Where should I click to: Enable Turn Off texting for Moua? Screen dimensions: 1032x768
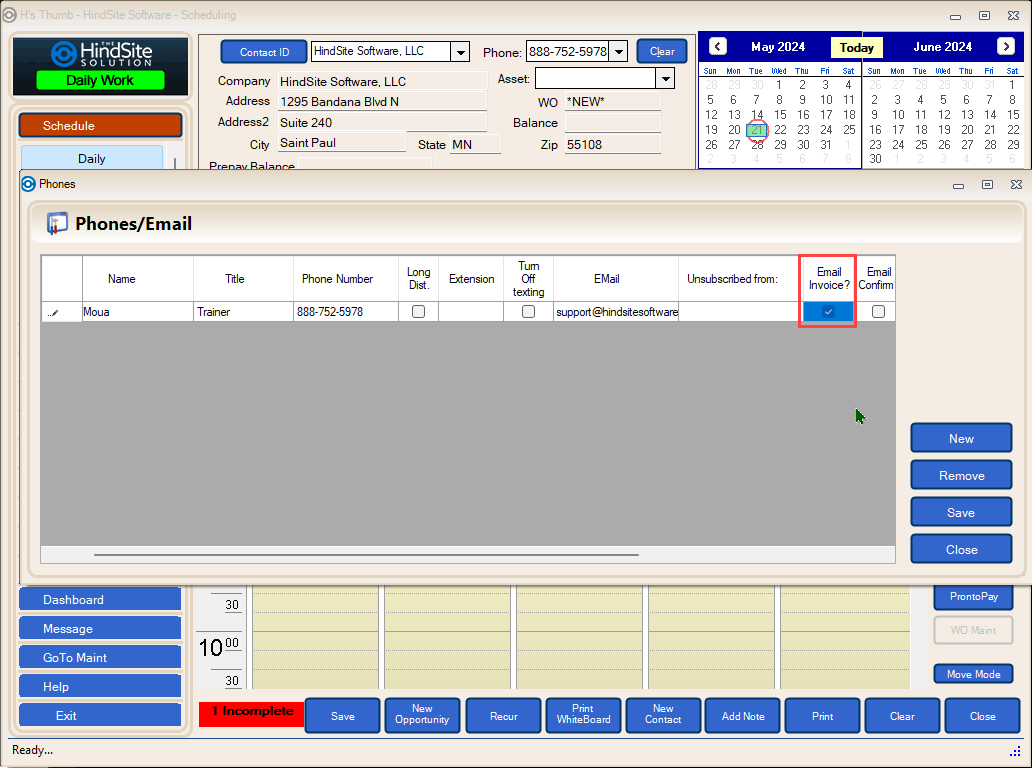[x=528, y=312]
